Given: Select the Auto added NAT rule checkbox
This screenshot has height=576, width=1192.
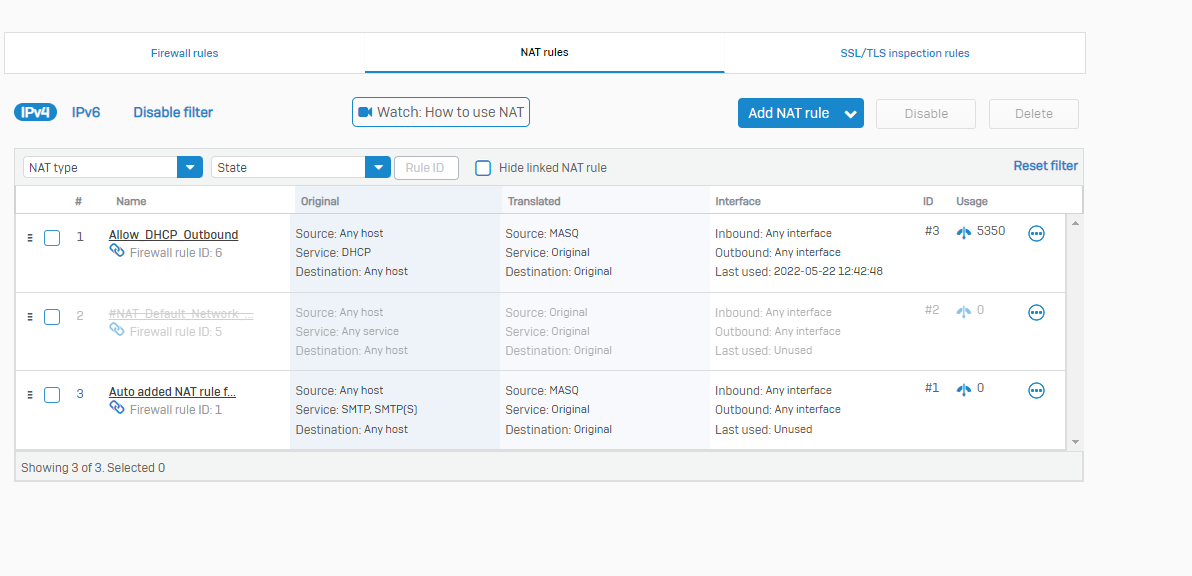Looking at the screenshot, I should (x=52, y=395).
